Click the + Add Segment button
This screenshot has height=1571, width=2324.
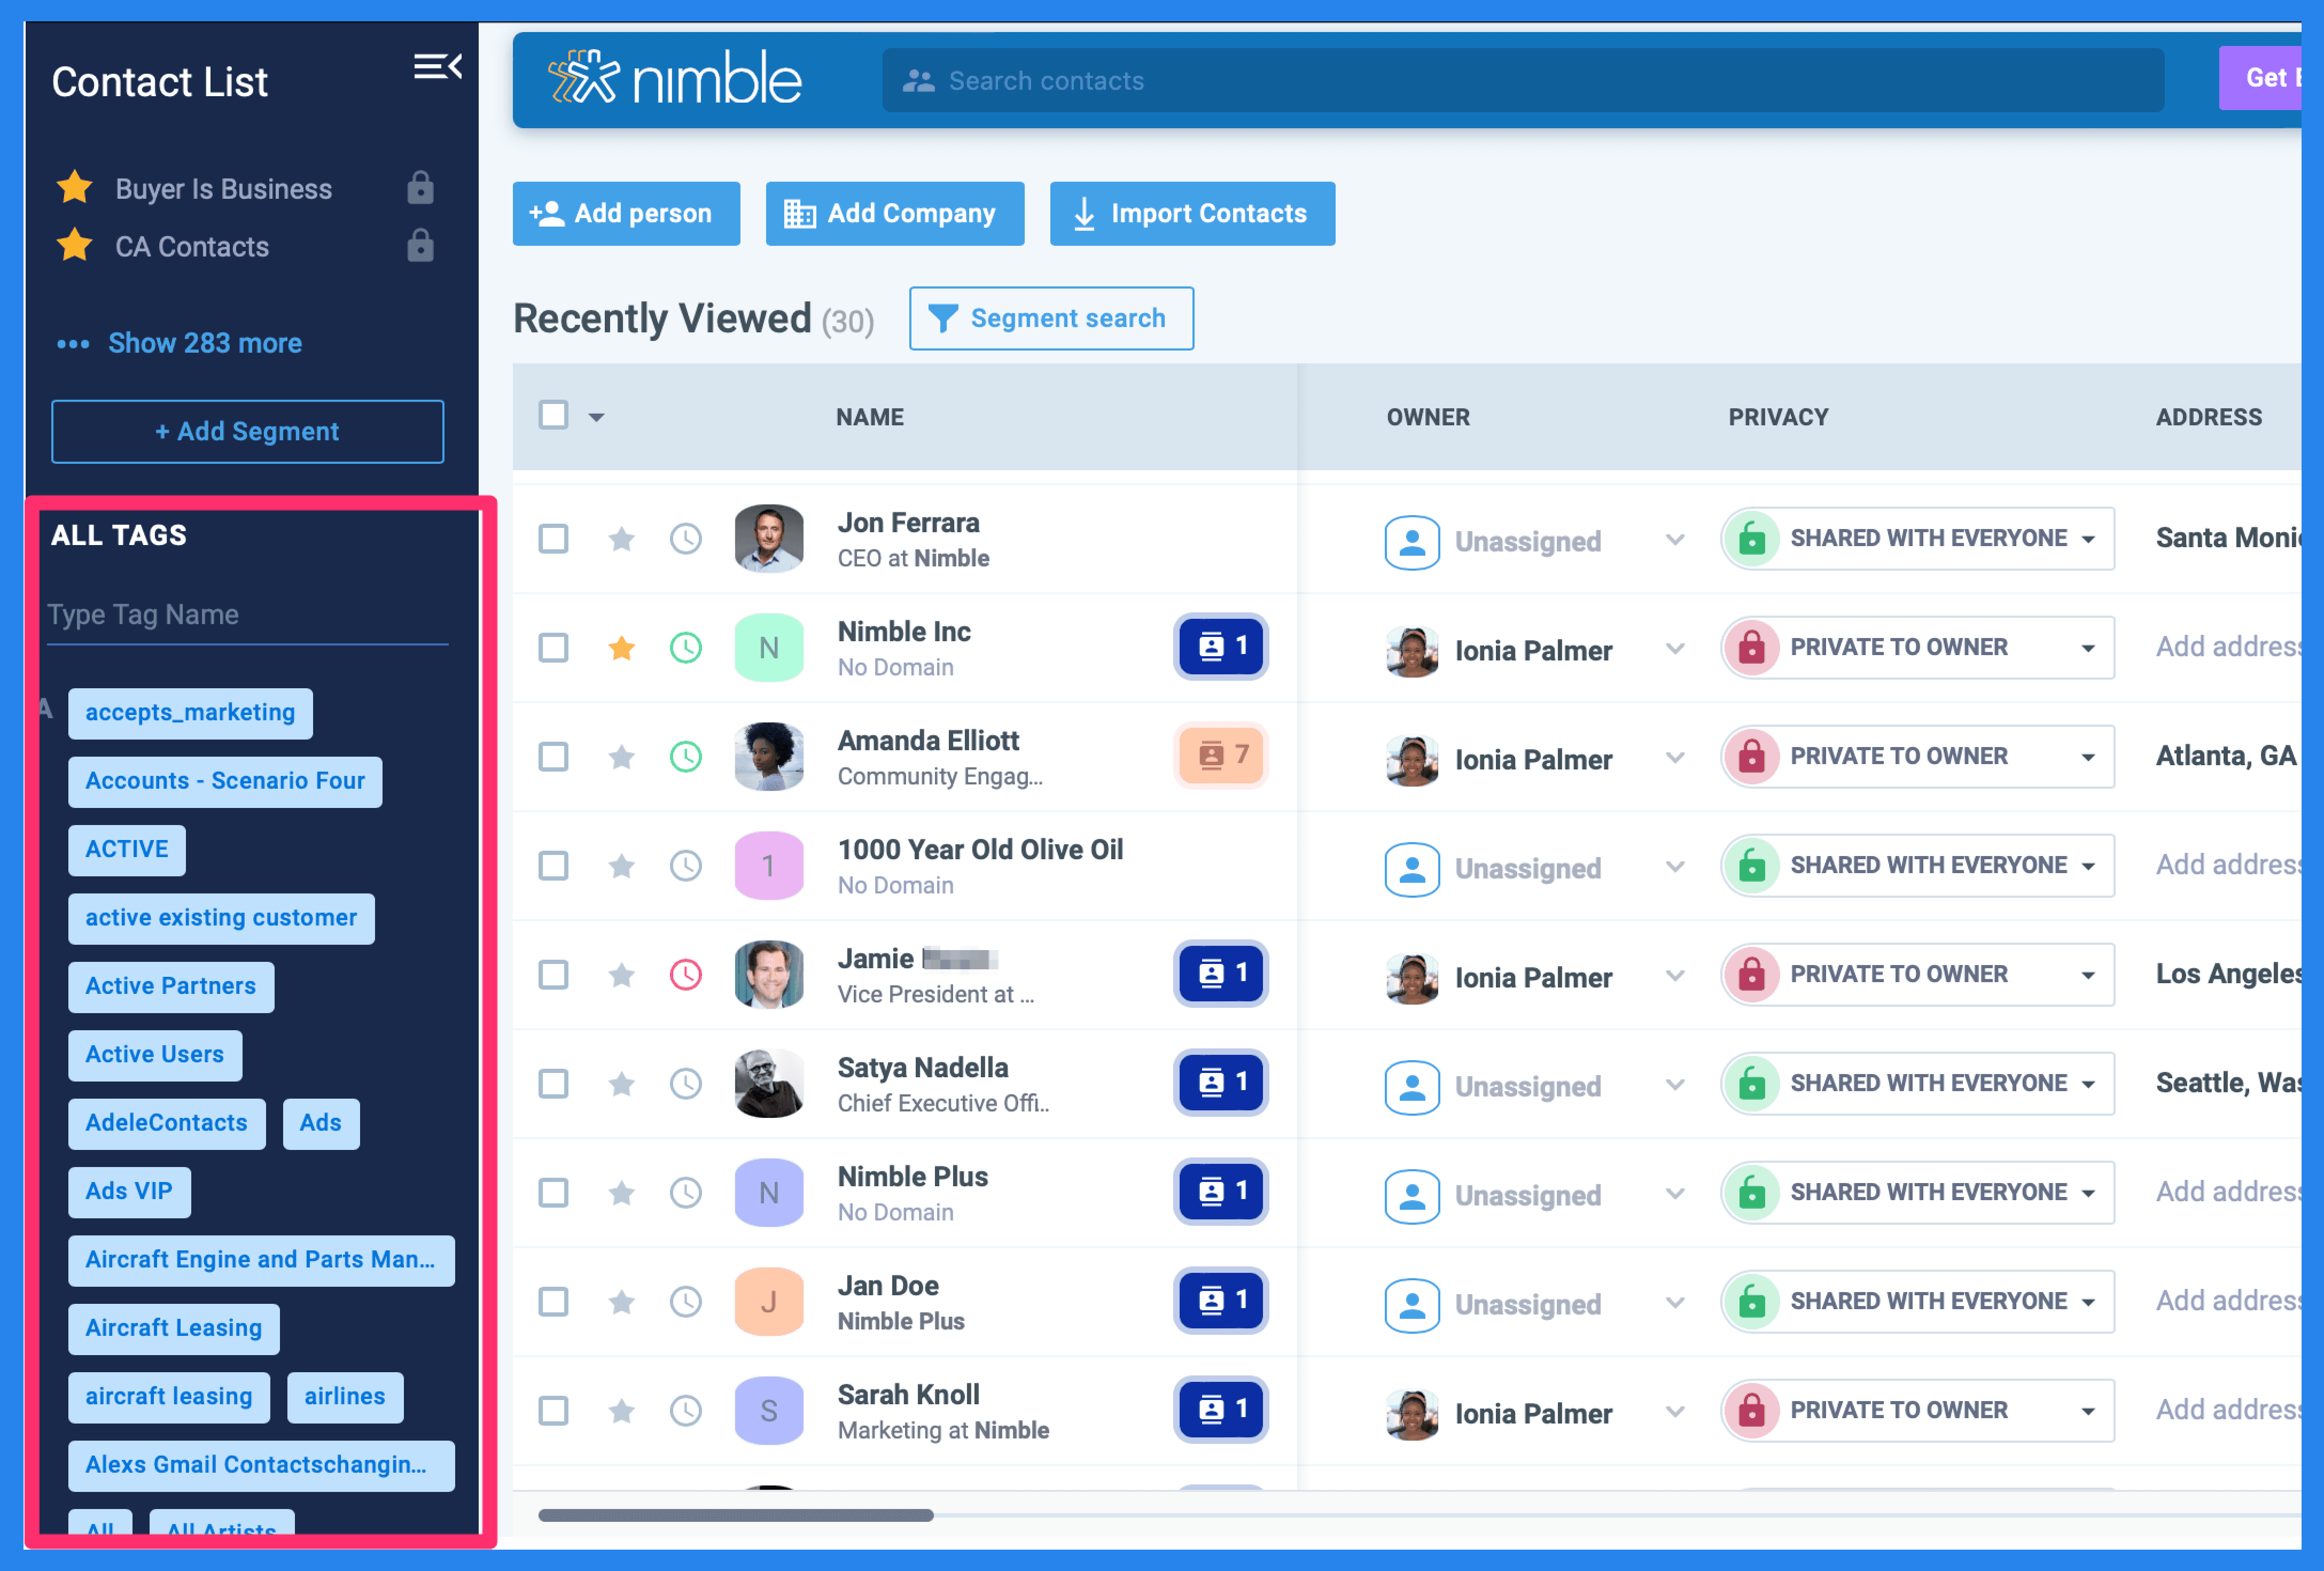(247, 432)
